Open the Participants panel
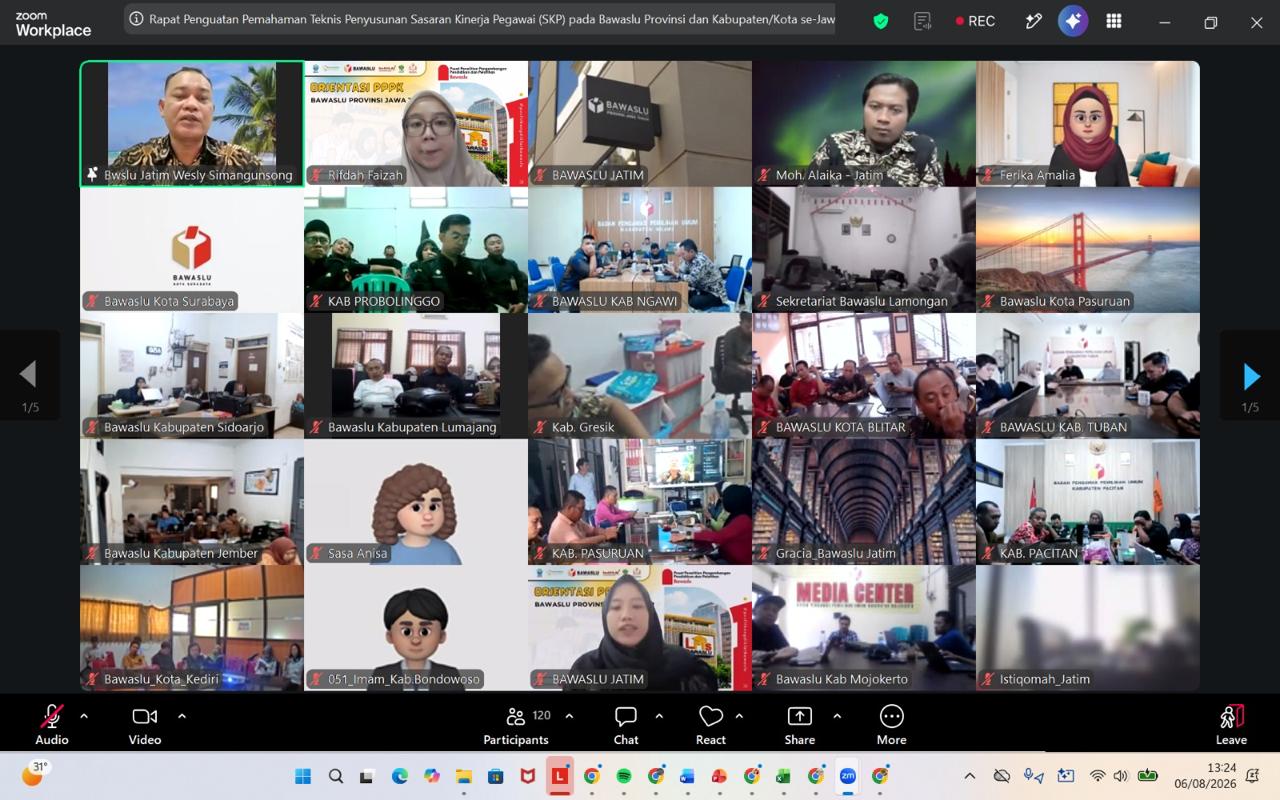Screen dimensions: 1280x800 tap(516, 726)
